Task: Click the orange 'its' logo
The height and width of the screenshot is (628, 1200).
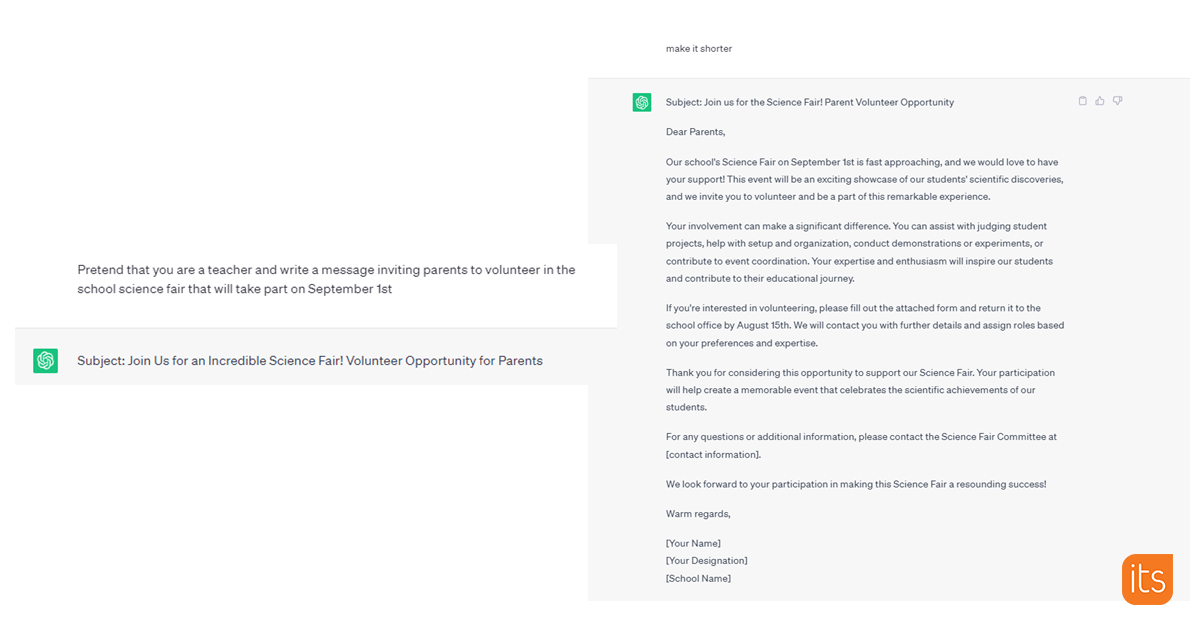Action: [1147, 579]
